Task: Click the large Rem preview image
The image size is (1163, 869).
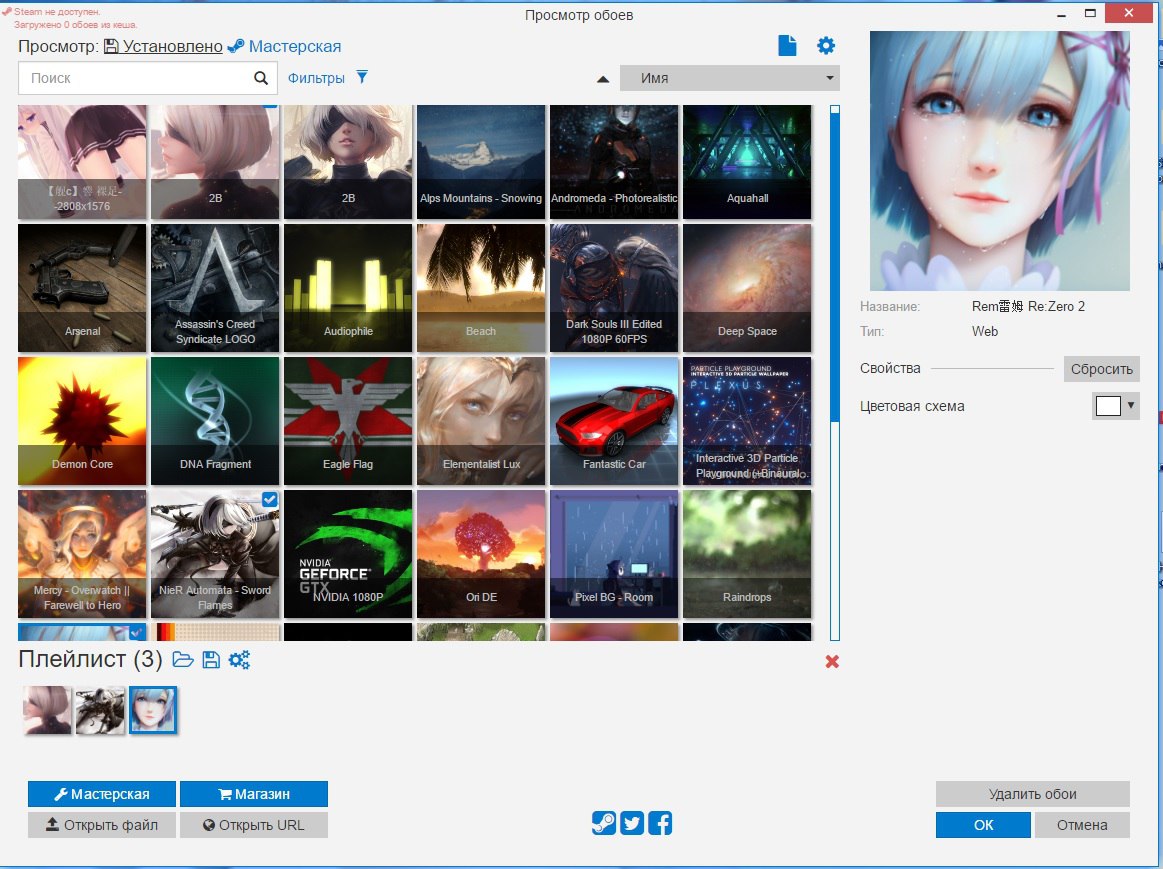Action: coord(1000,161)
